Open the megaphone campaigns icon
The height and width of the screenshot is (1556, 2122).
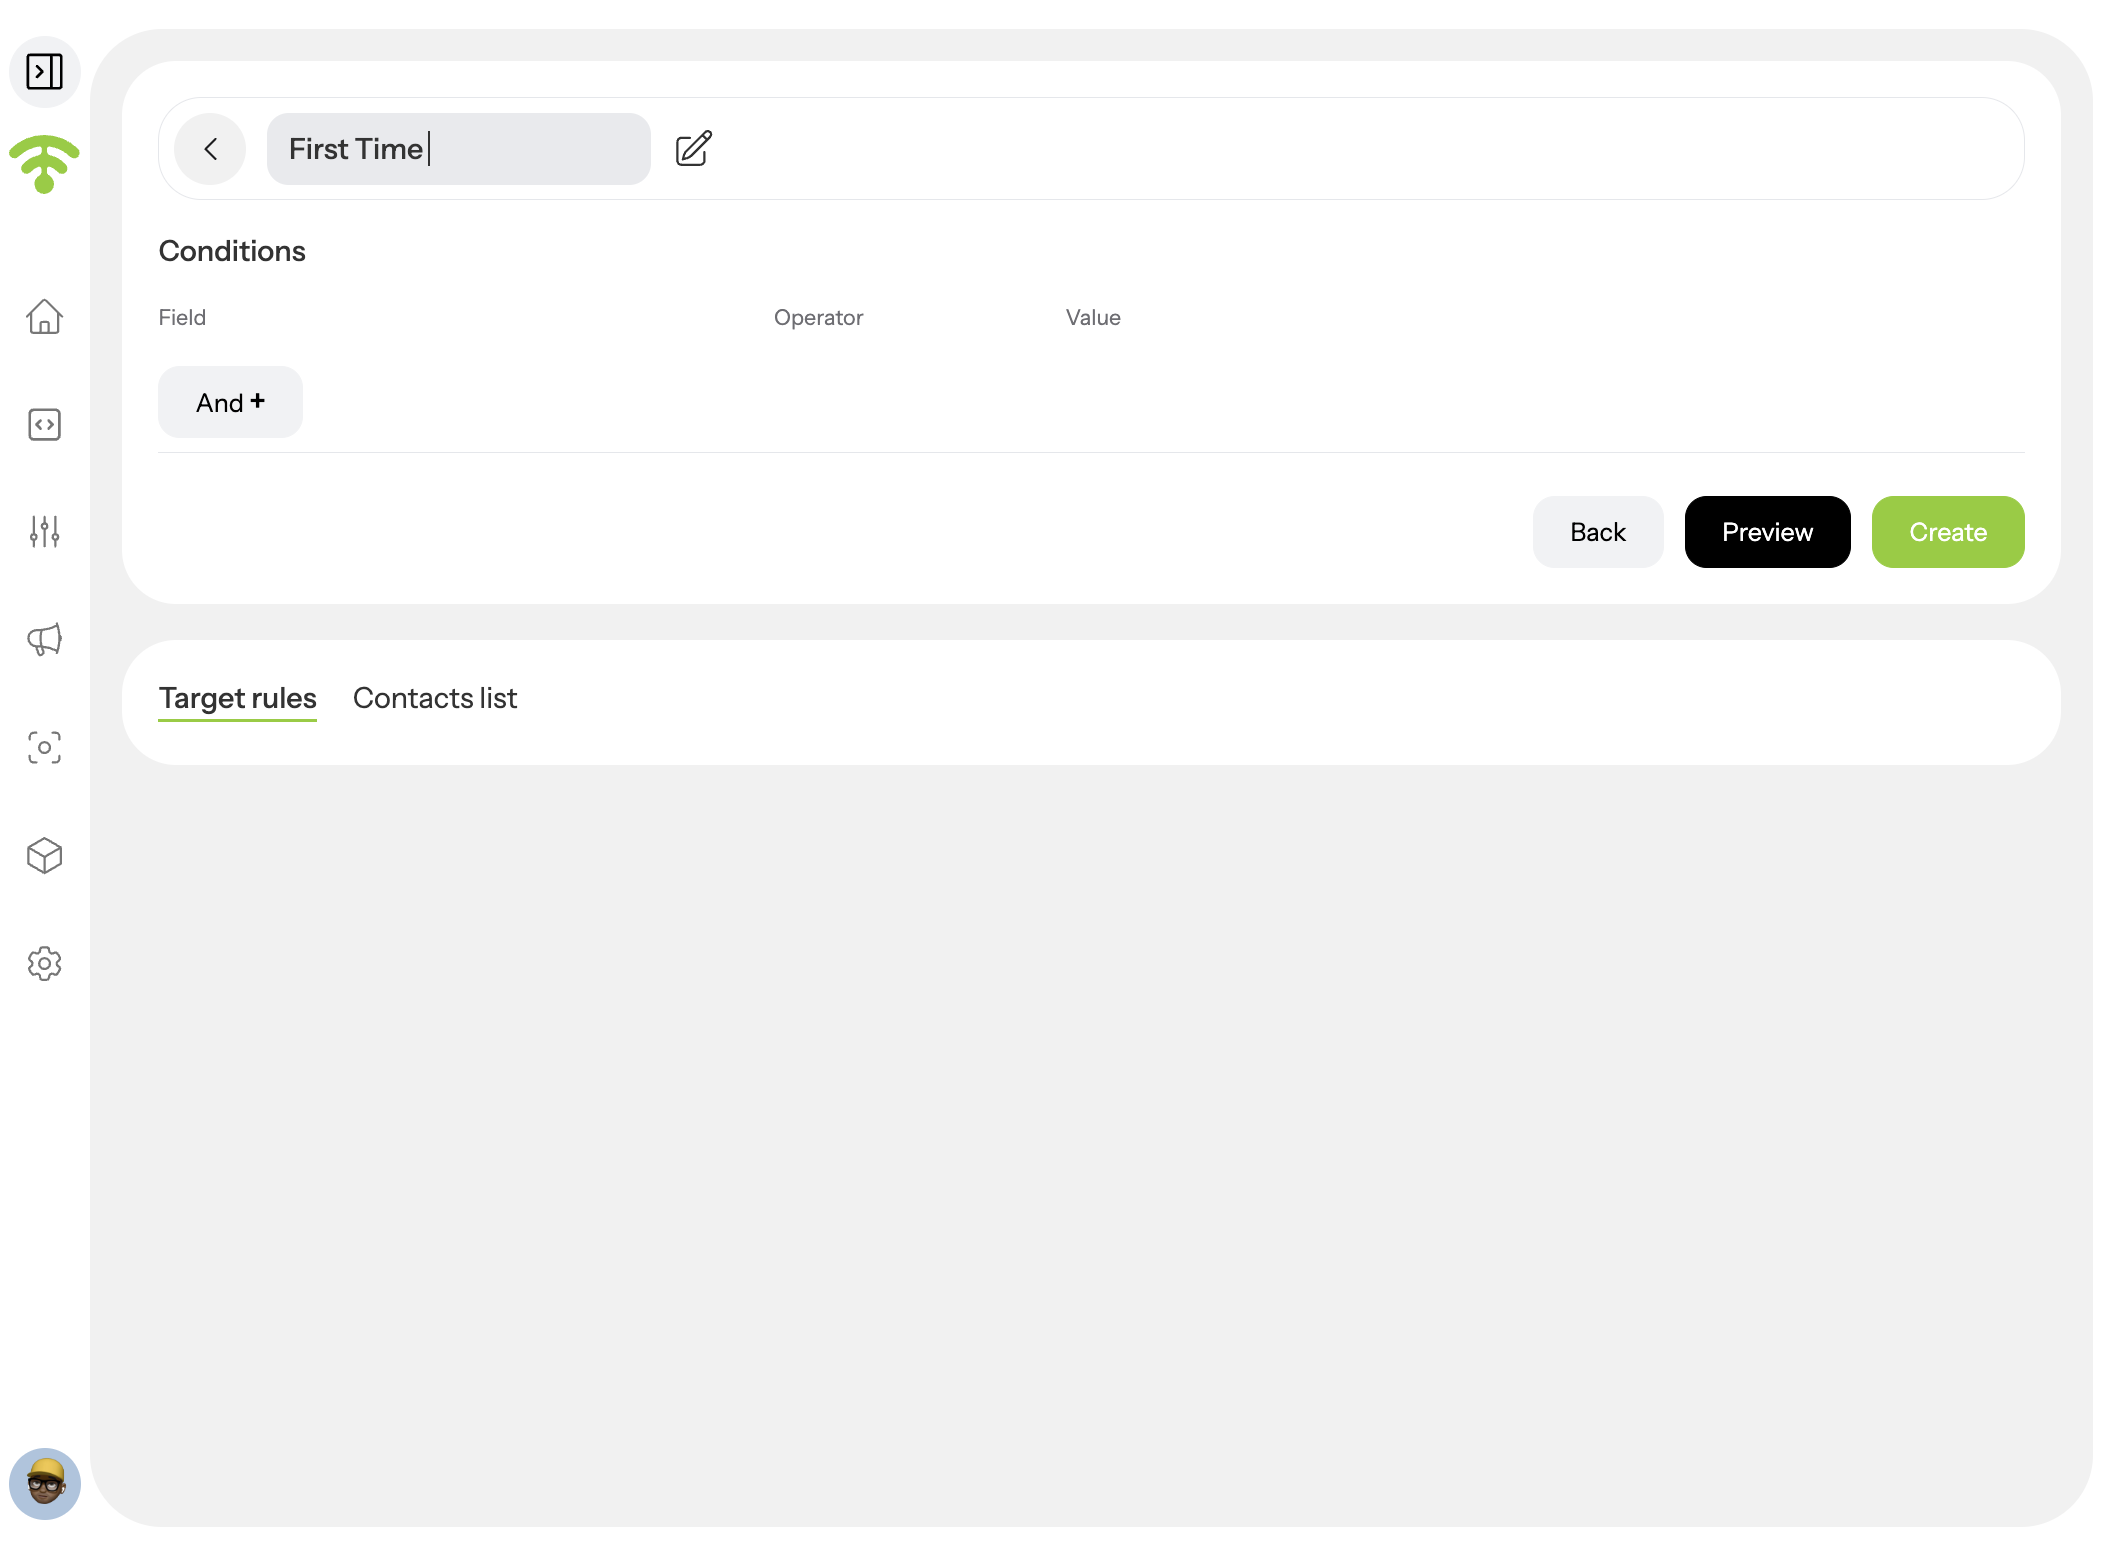(x=44, y=639)
